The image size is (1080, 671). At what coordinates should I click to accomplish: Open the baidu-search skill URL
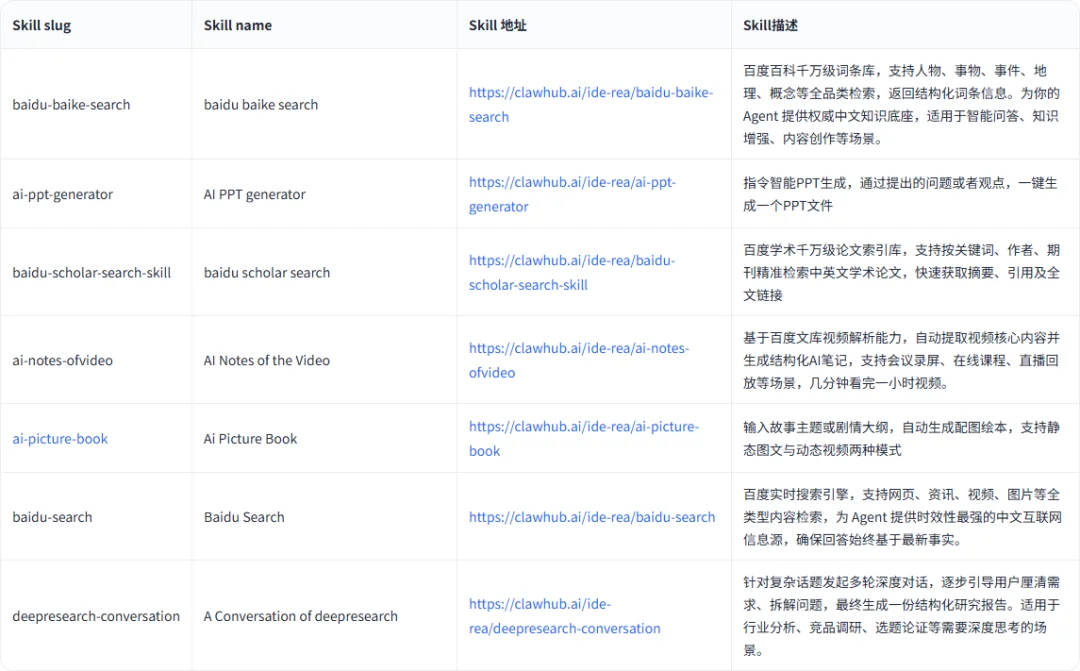(592, 517)
